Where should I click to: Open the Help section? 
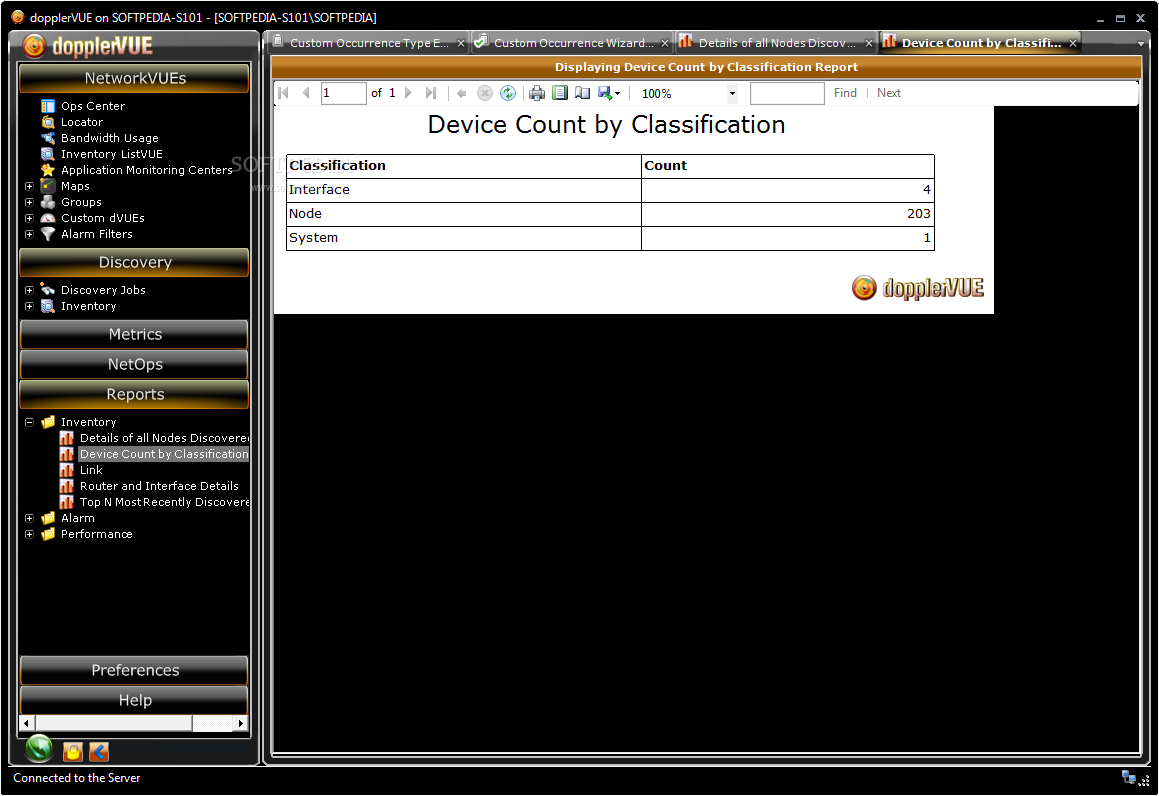tap(135, 700)
